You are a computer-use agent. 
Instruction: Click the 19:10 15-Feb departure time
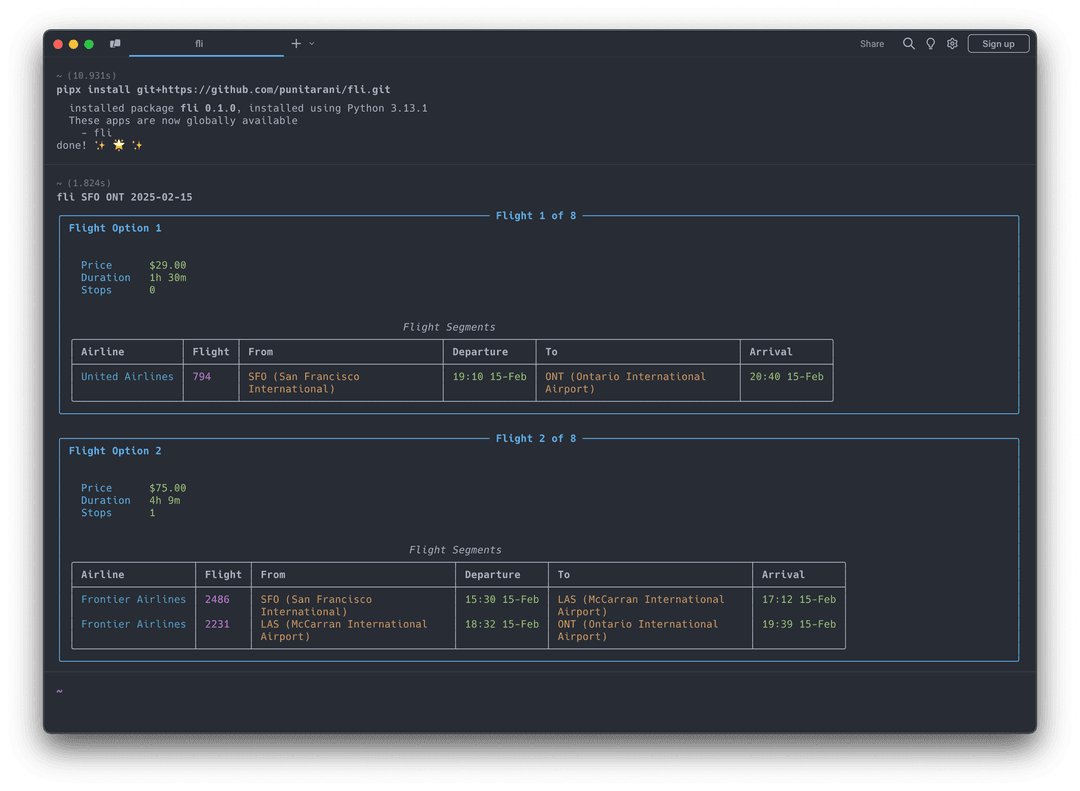pos(489,376)
